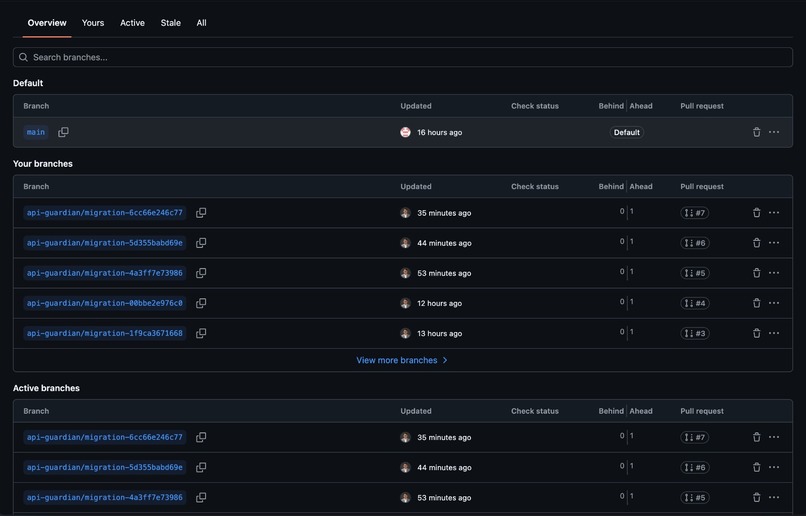This screenshot has width=806, height=516.
Task: Copy migration-6cc66e246c77 name under Active branches
Action: click(201, 437)
